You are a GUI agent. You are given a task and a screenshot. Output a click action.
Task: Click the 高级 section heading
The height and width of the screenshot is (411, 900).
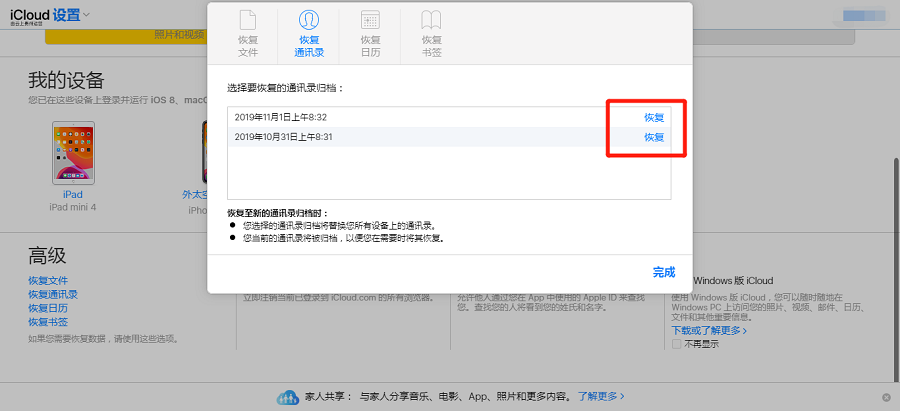(47, 255)
